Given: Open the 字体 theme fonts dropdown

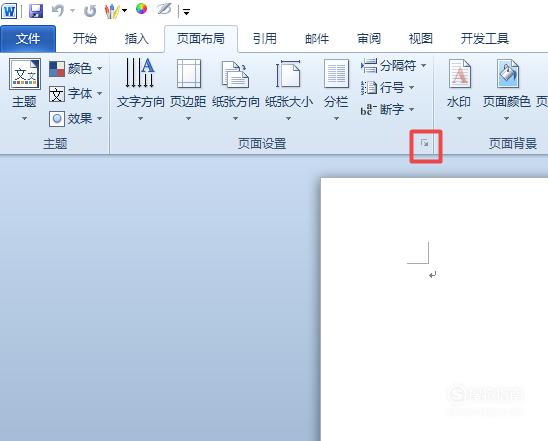Looking at the screenshot, I should click(100, 94).
